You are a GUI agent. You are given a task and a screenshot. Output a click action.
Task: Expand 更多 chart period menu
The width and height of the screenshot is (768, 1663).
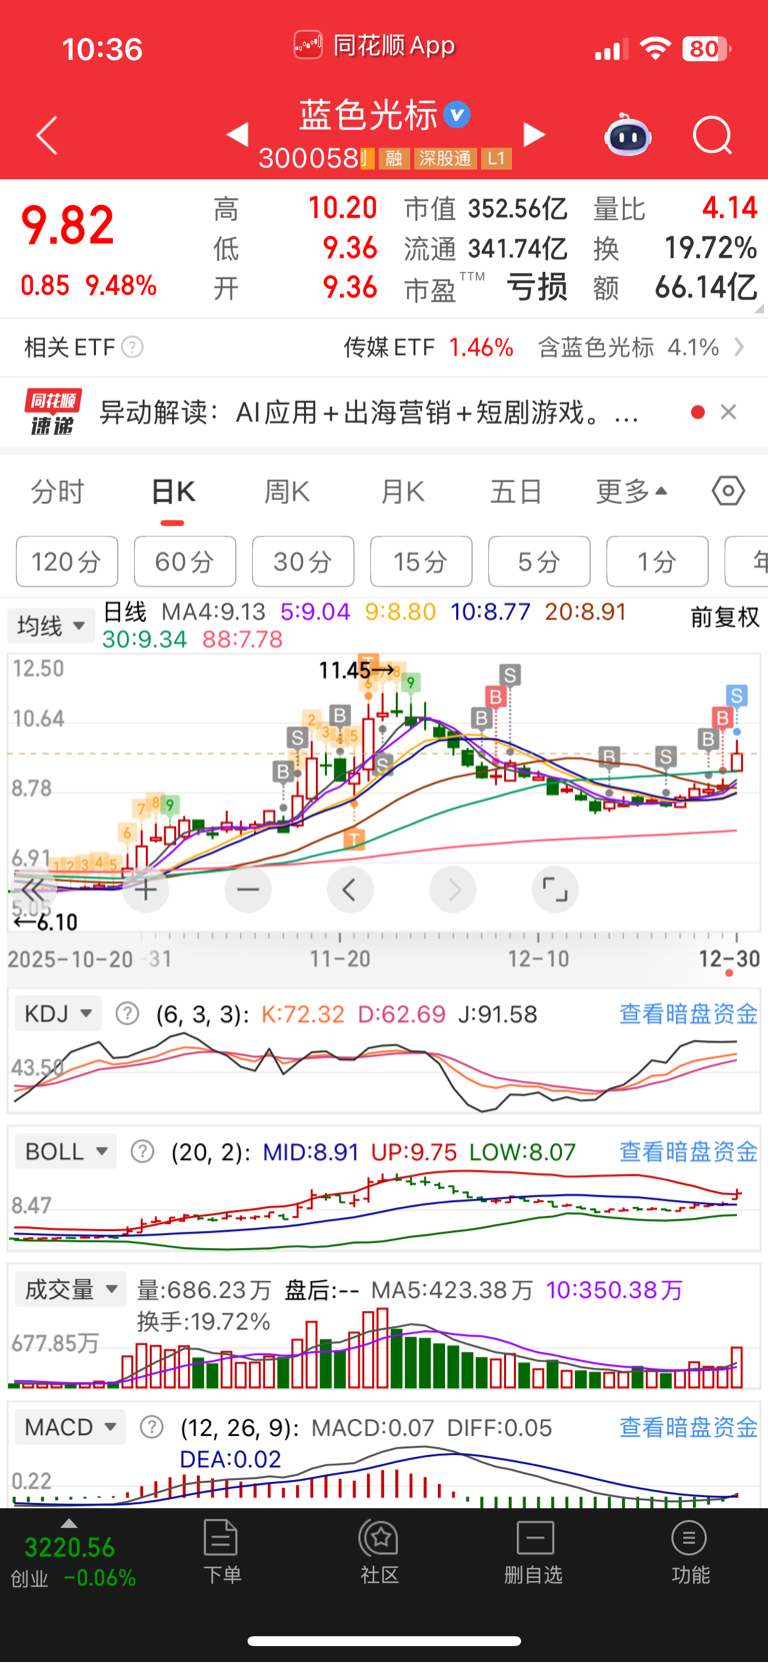pyautogui.click(x=632, y=491)
